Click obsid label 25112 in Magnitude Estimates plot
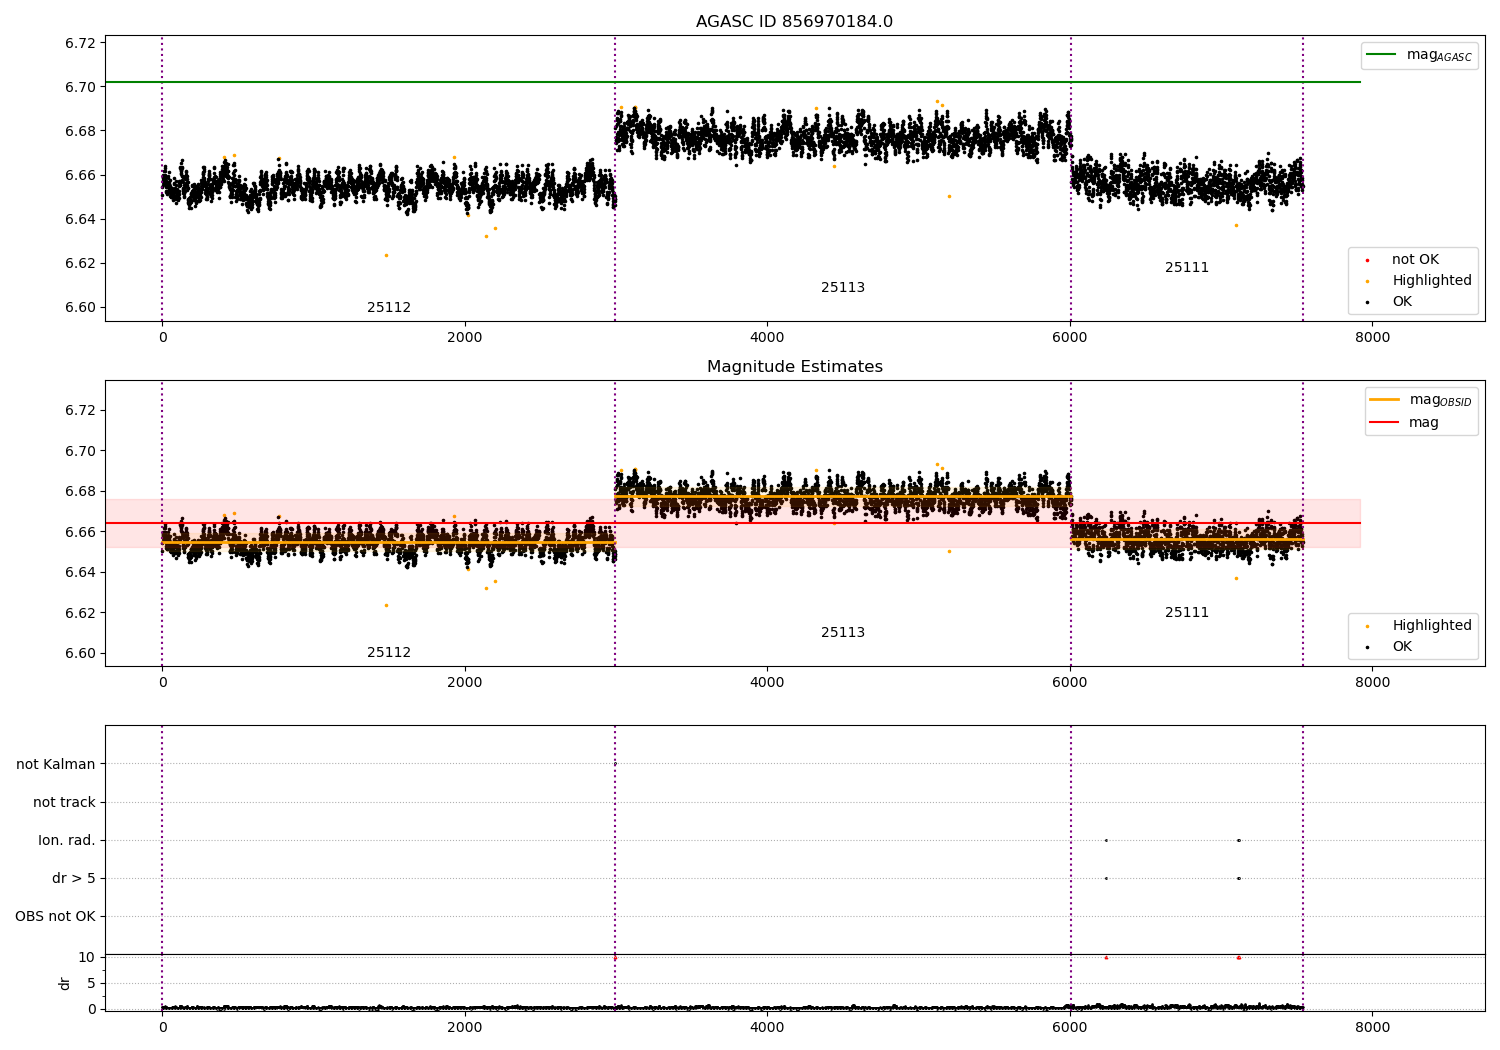The image size is (1500, 1050). (389, 653)
